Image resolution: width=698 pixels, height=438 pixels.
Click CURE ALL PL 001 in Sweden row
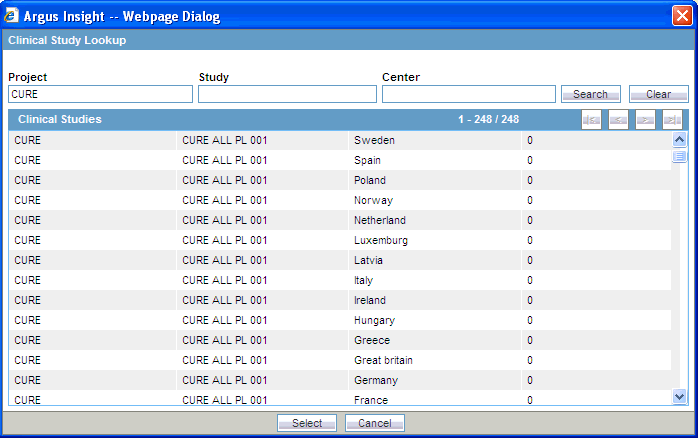tap(224, 140)
